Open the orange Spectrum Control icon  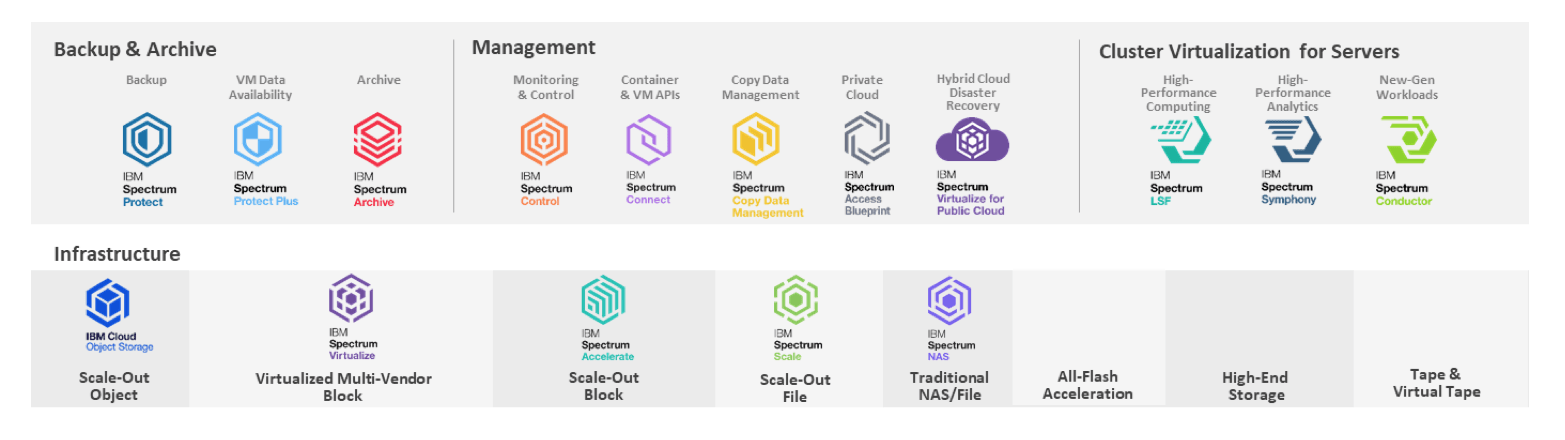point(545,139)
